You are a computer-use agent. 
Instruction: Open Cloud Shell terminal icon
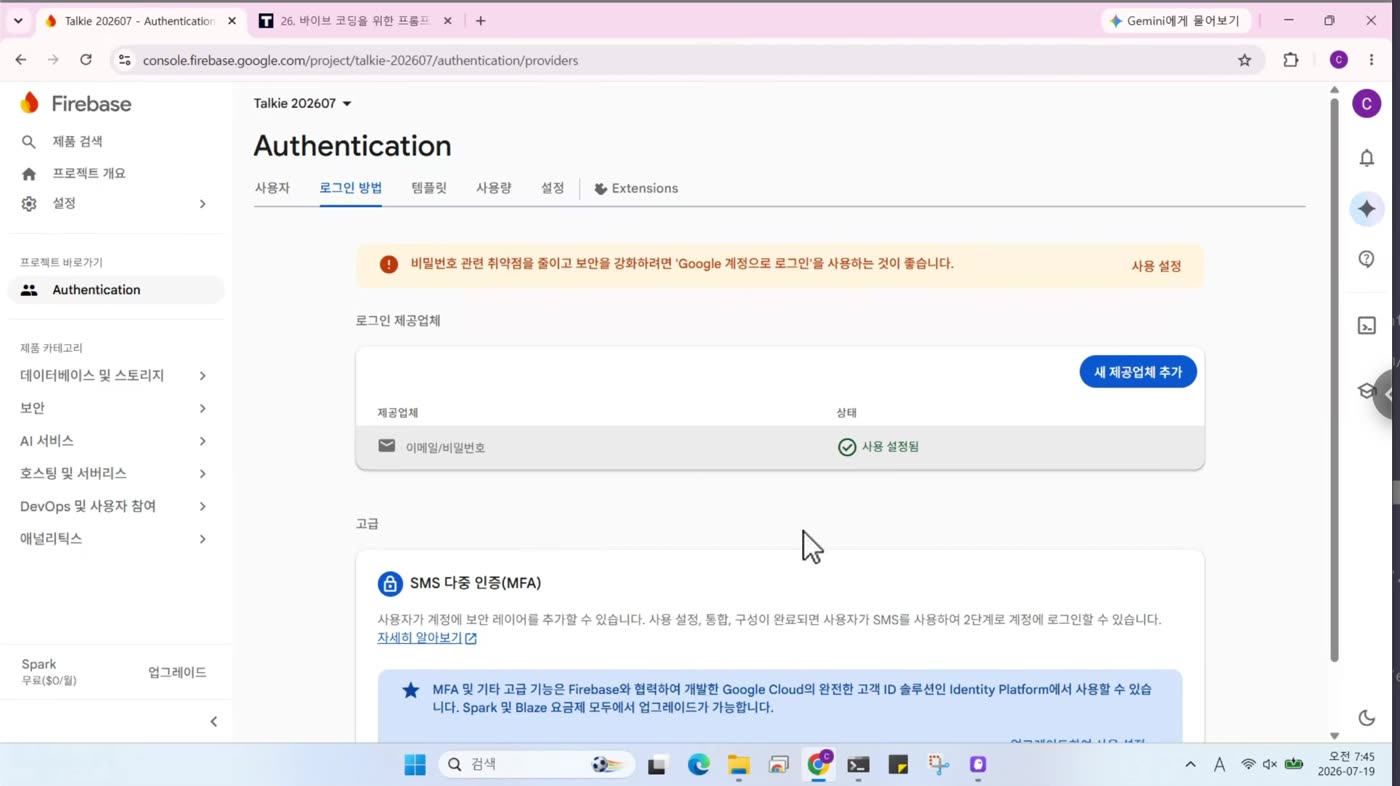coord(1367,325)
